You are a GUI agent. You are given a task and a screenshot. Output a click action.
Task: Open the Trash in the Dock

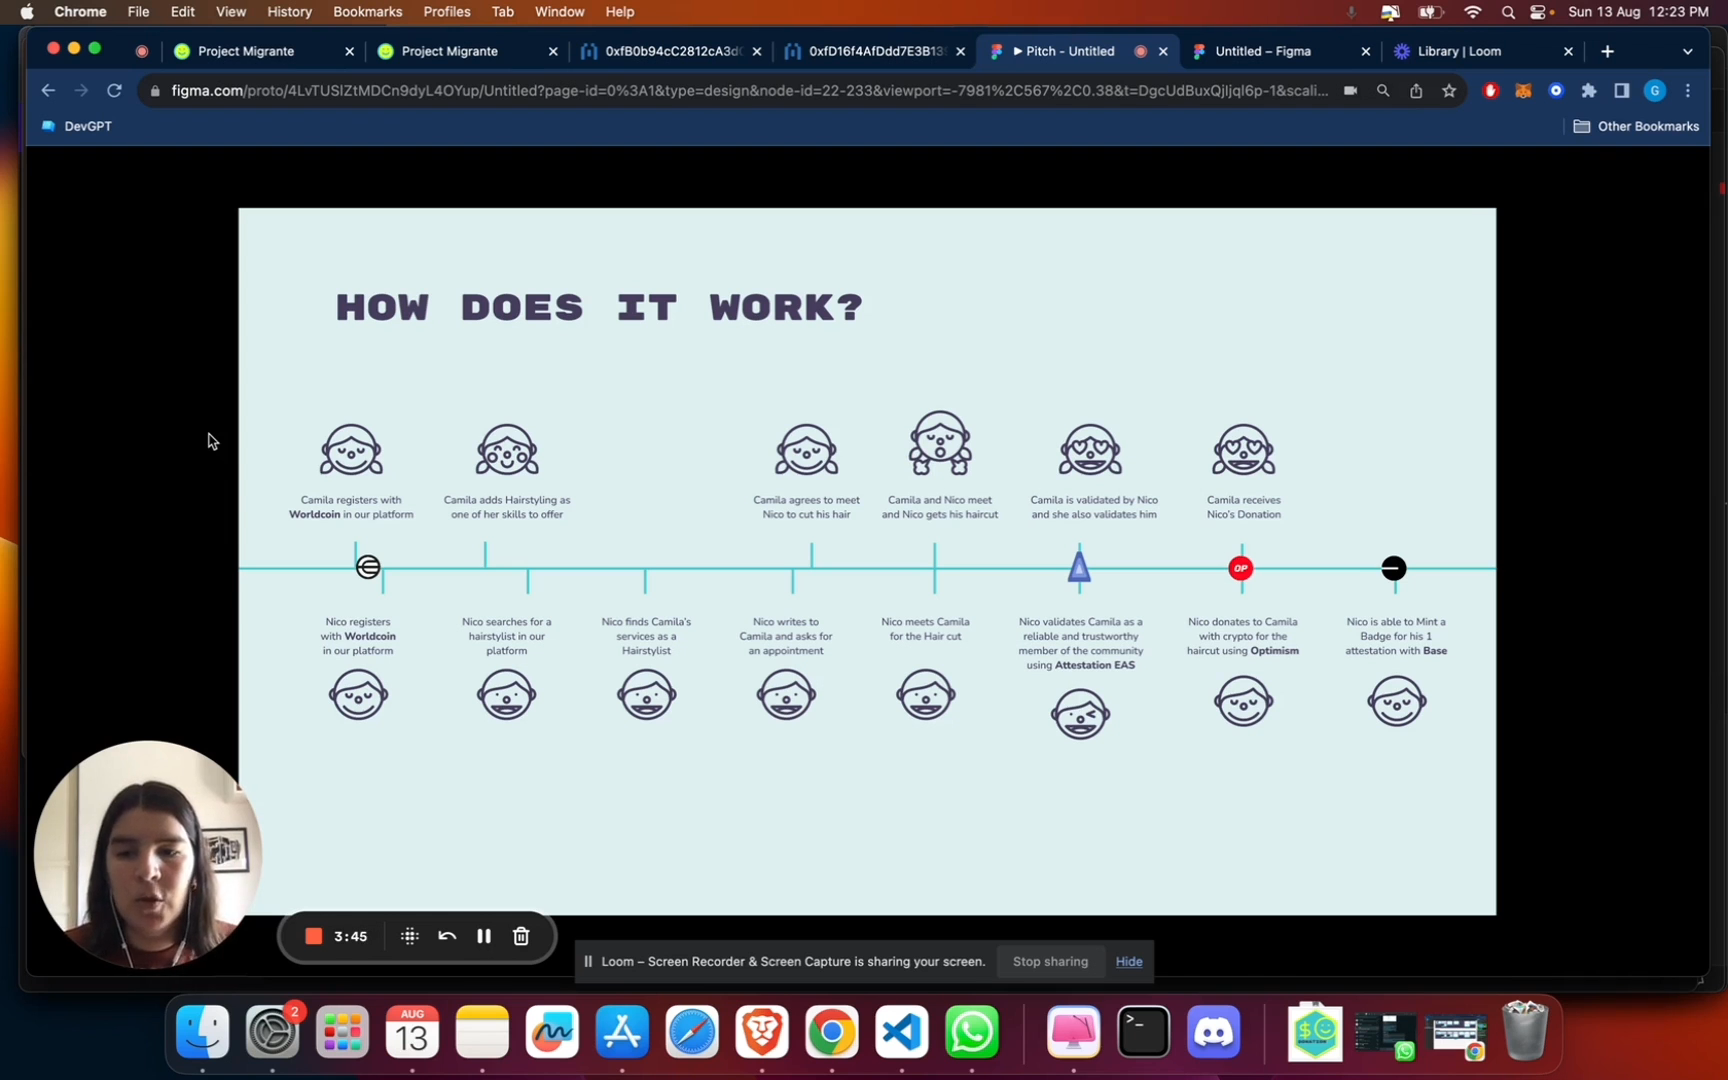pos(1525,1031)
